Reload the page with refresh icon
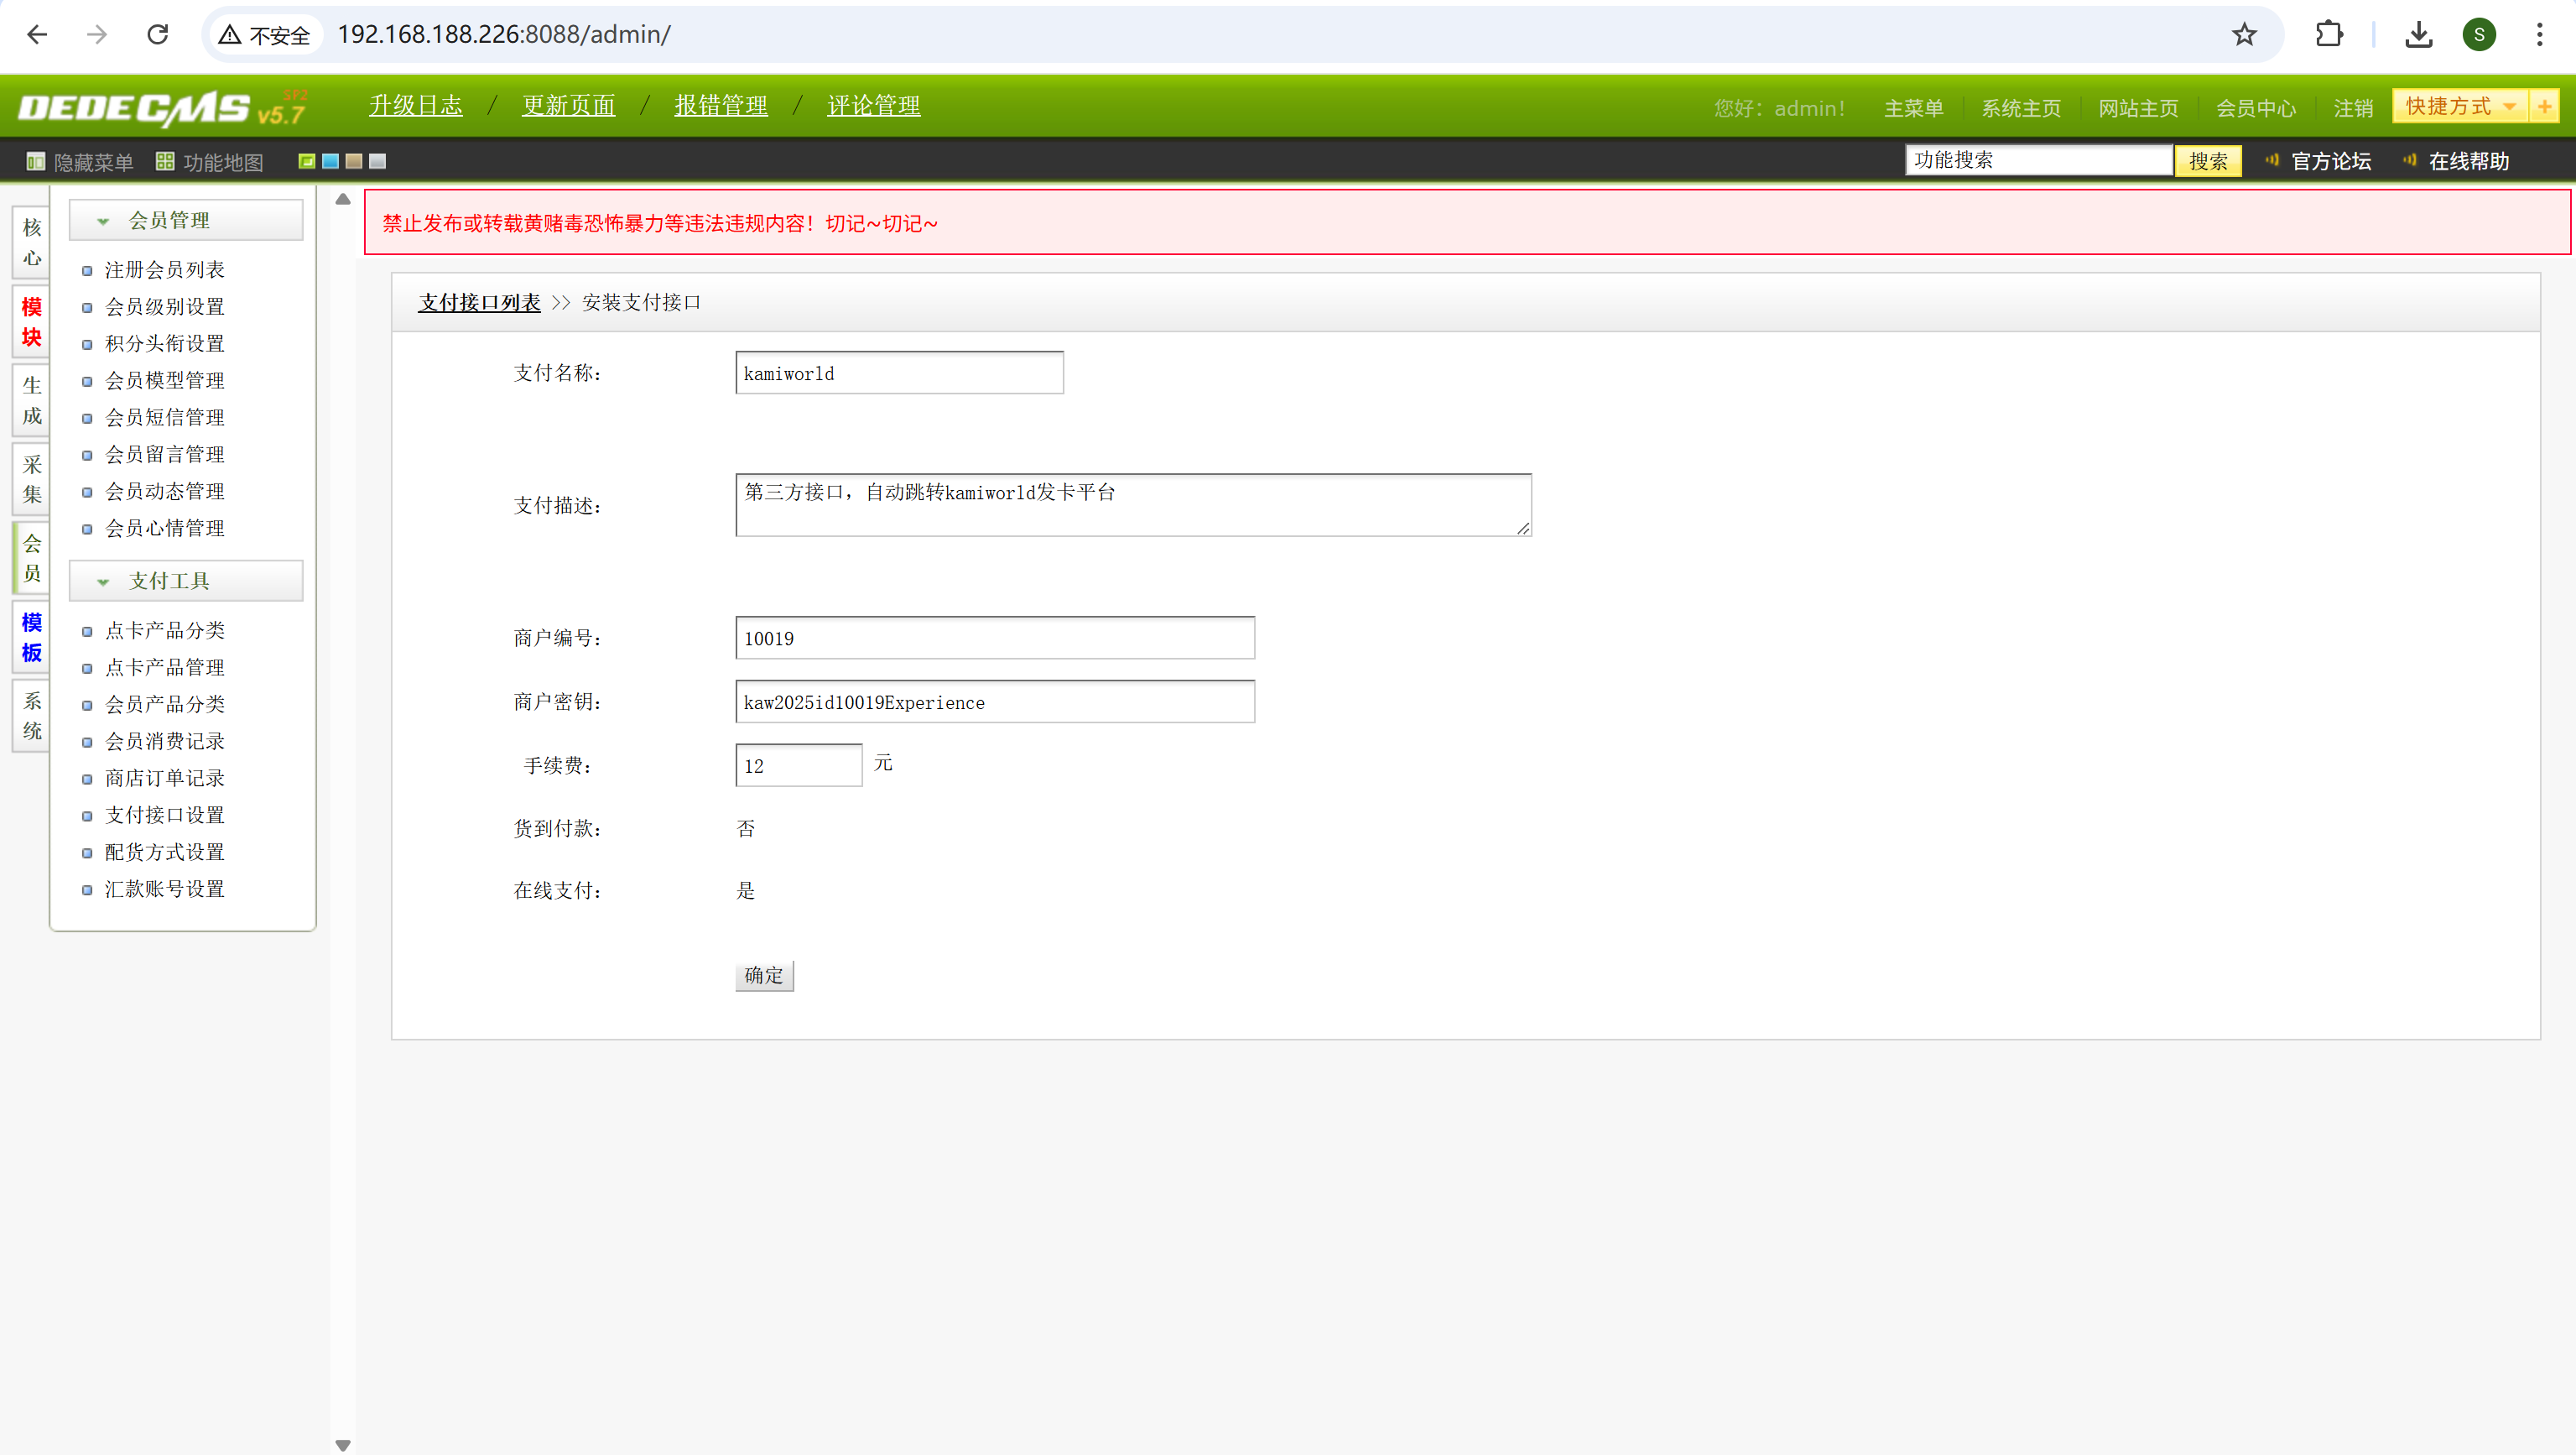The width and height of the screenshot is (2576, 1455). coord(158,34)
